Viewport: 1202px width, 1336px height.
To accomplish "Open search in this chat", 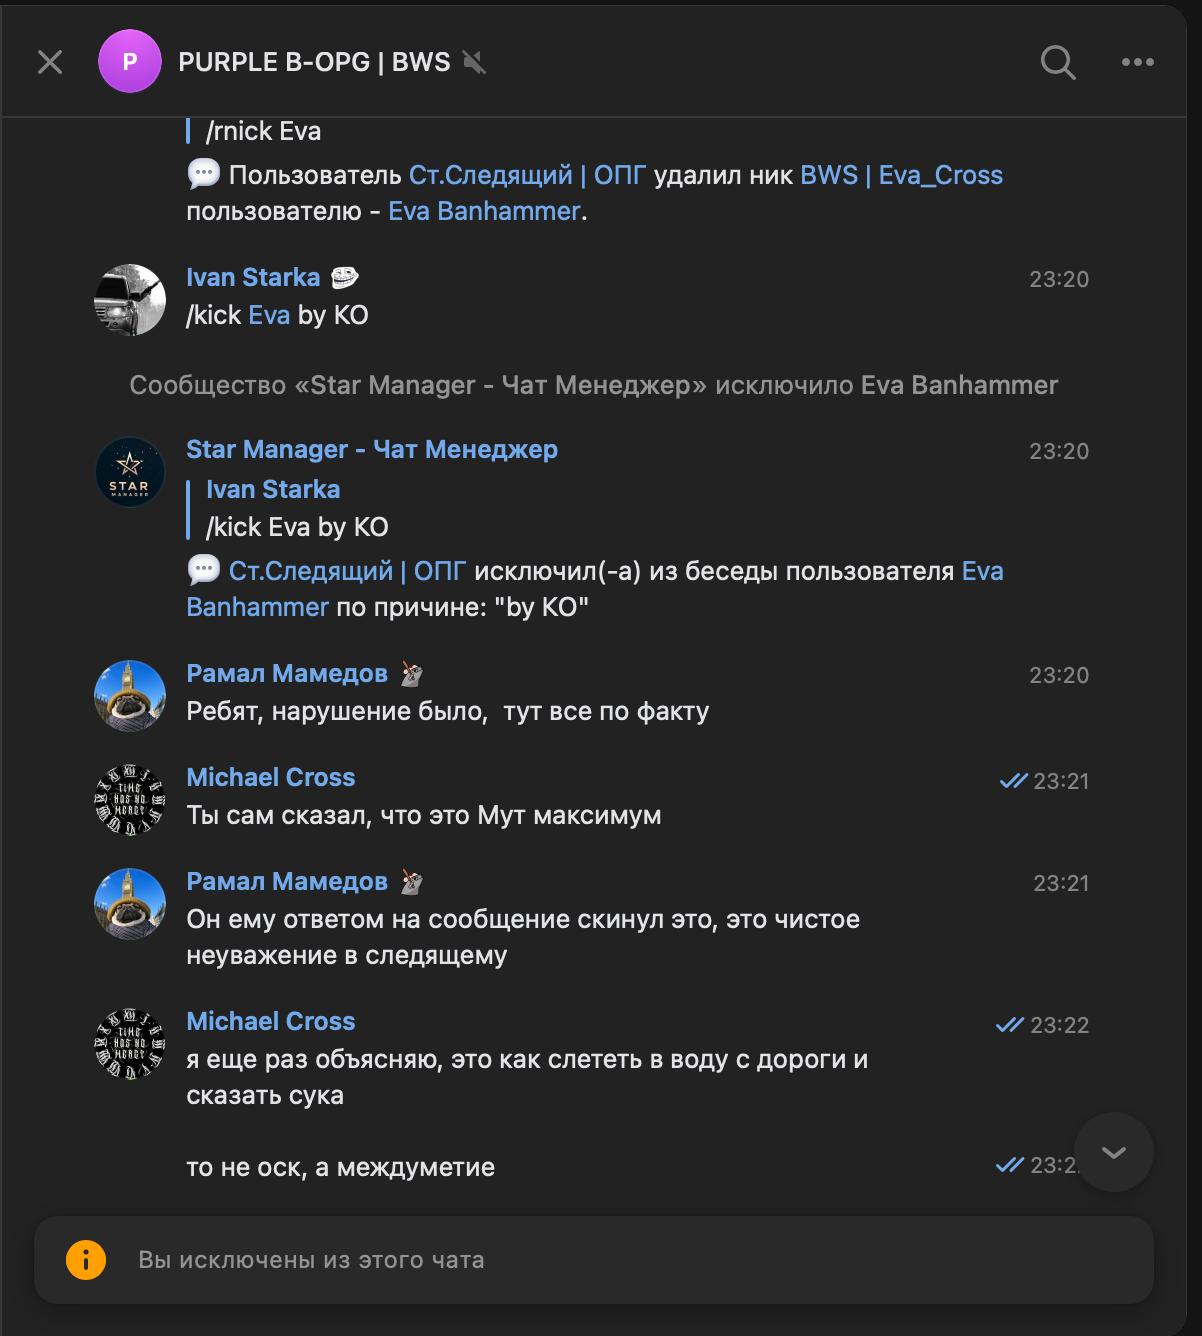I will pos(1057,62).
